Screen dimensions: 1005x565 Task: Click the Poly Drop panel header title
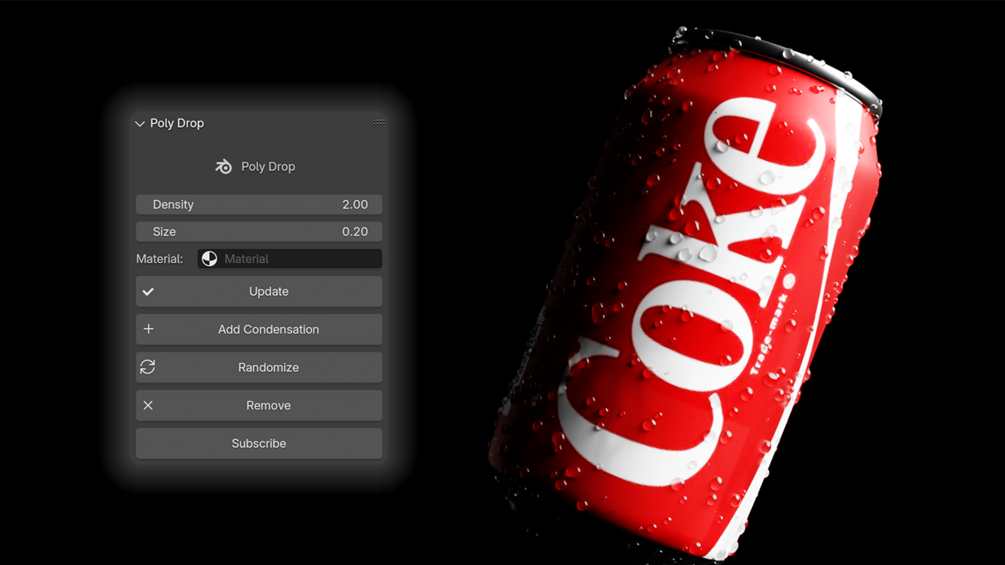tap(177, 123)
